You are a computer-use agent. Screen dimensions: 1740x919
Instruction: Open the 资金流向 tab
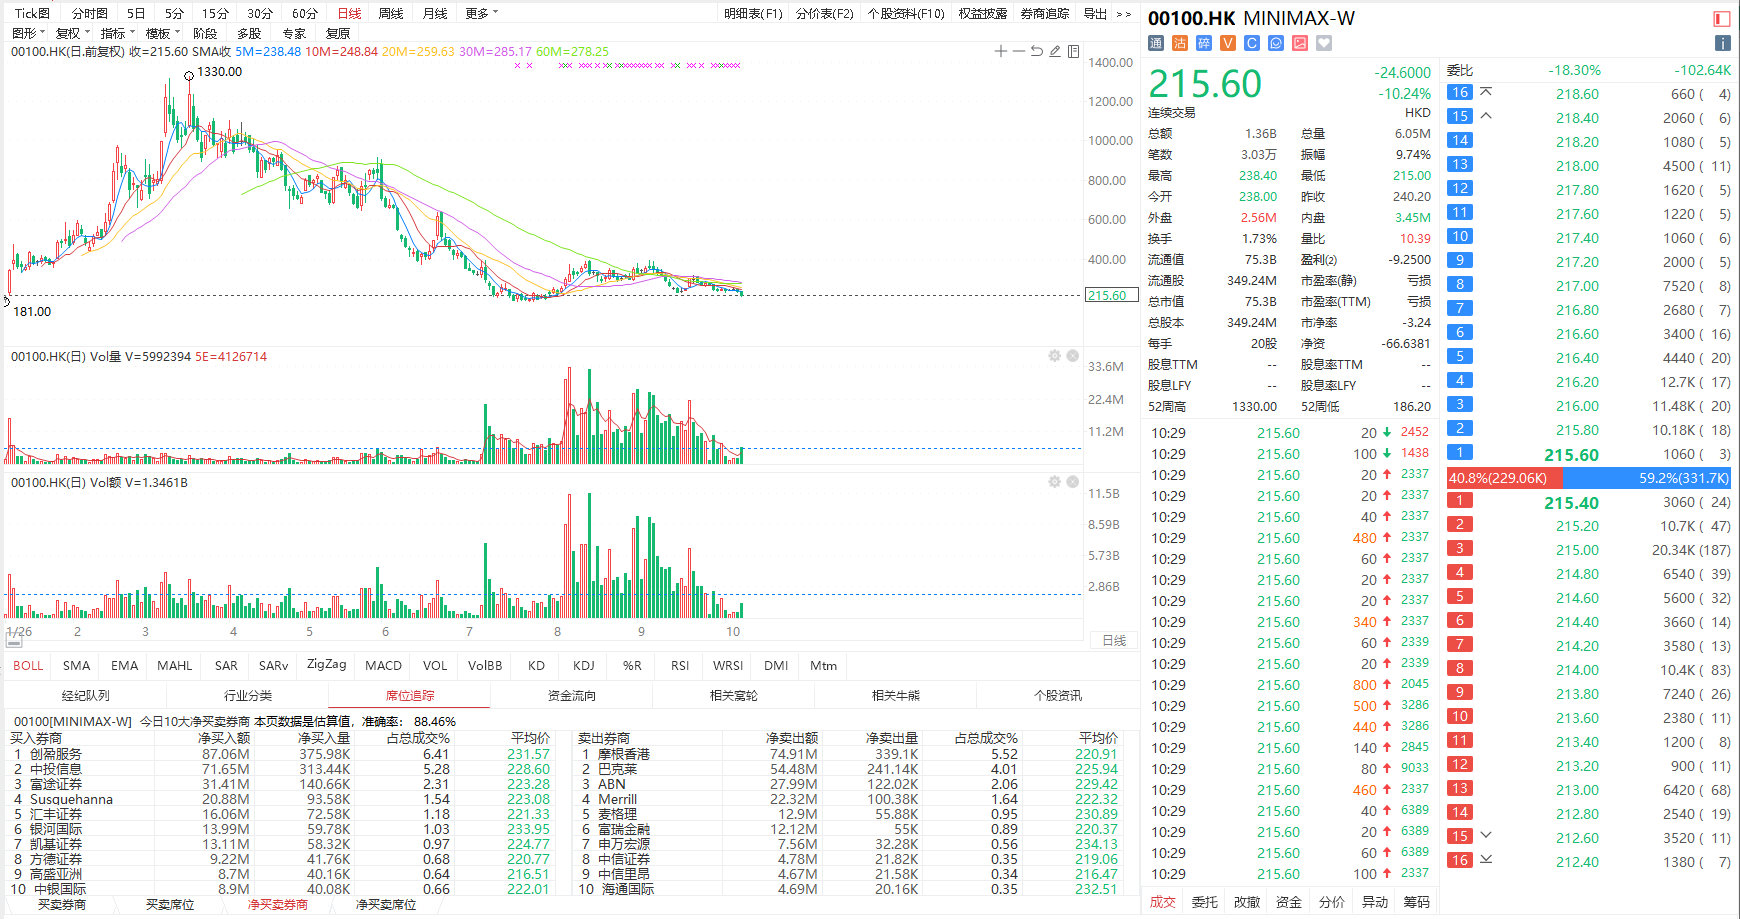coord(572,695)
